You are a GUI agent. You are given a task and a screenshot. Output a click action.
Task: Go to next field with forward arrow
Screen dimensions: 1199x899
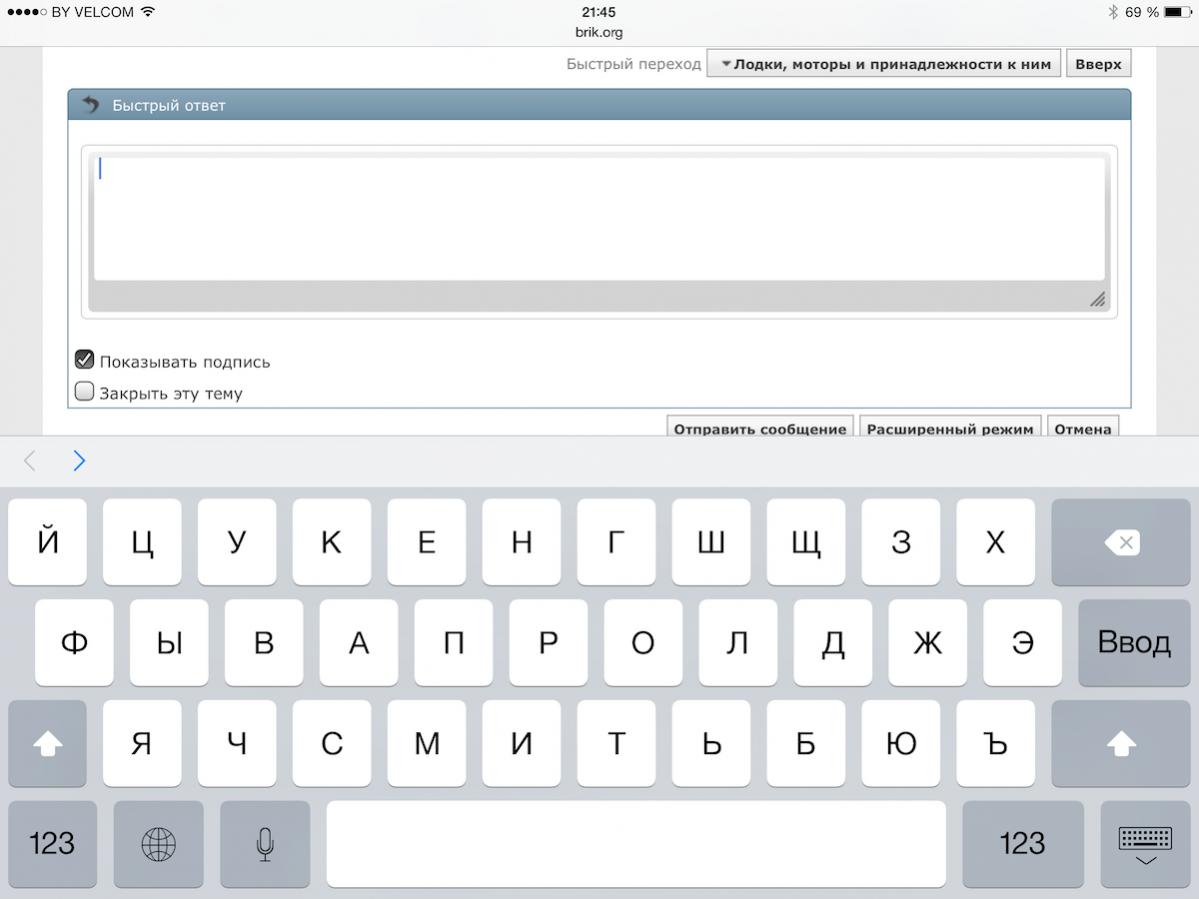coord(79,461)
